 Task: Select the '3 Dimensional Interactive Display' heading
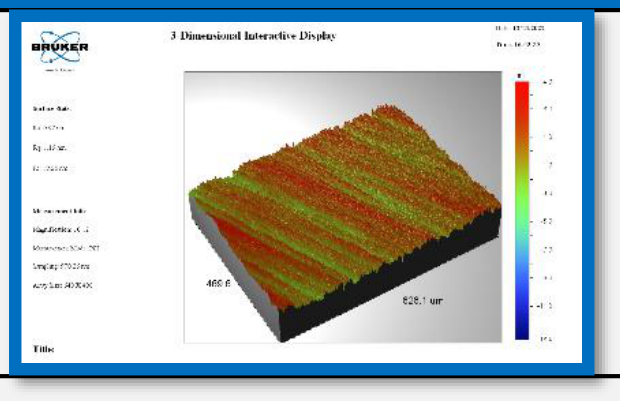(253, 36)
